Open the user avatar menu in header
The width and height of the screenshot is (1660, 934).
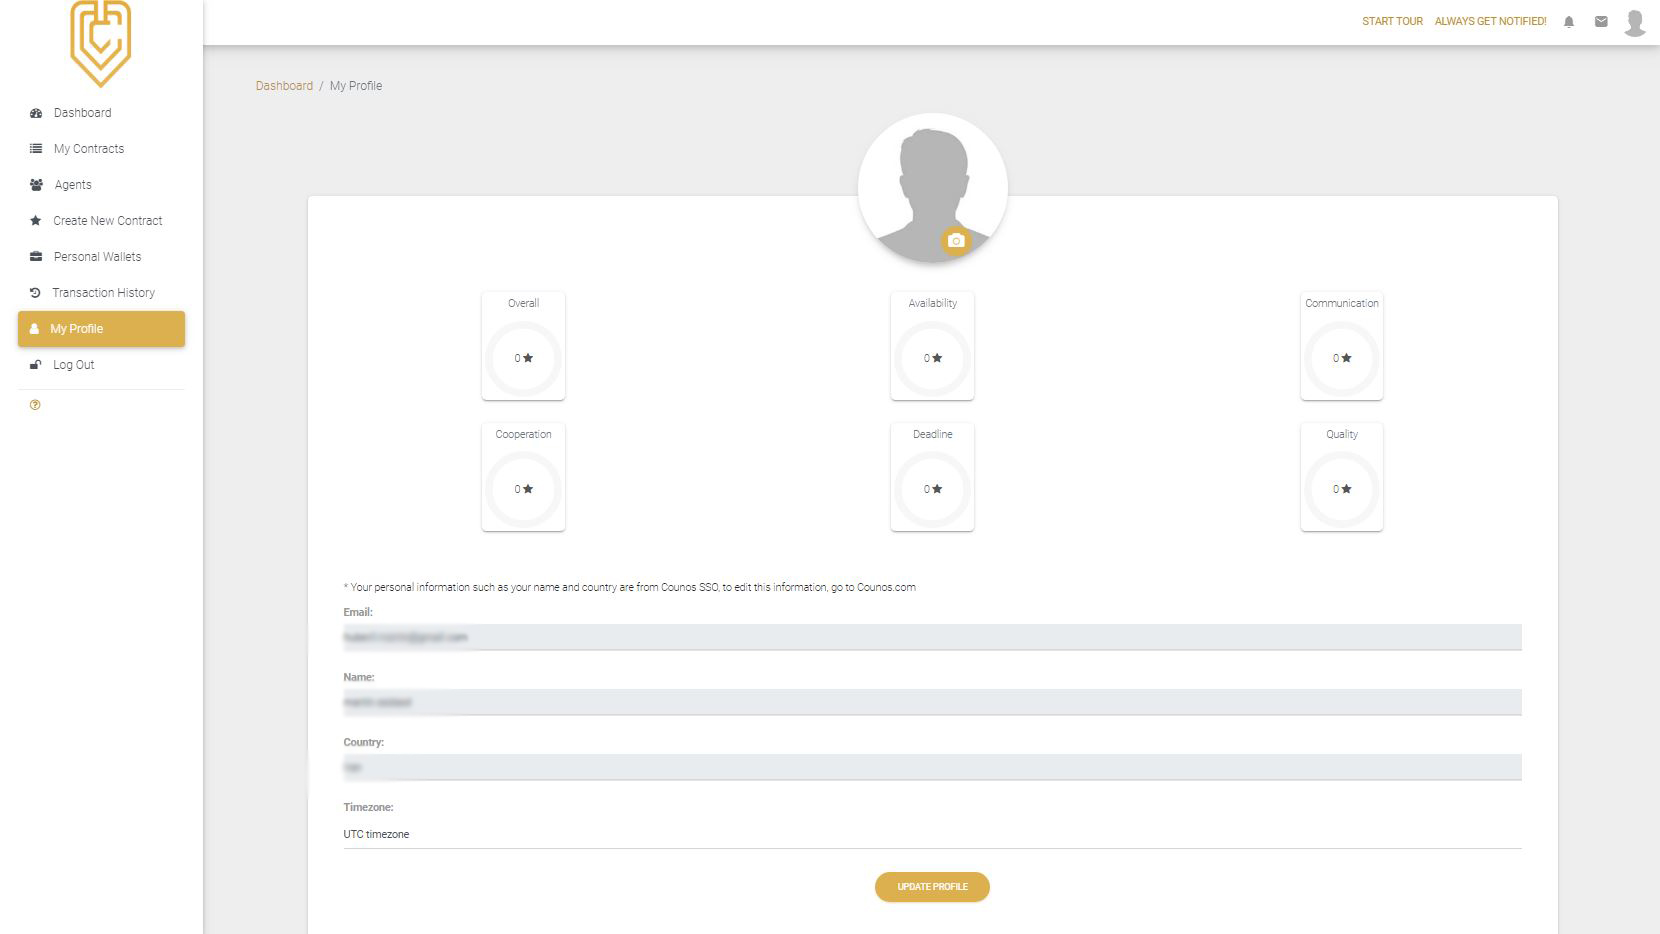(x=1635, y=22)
